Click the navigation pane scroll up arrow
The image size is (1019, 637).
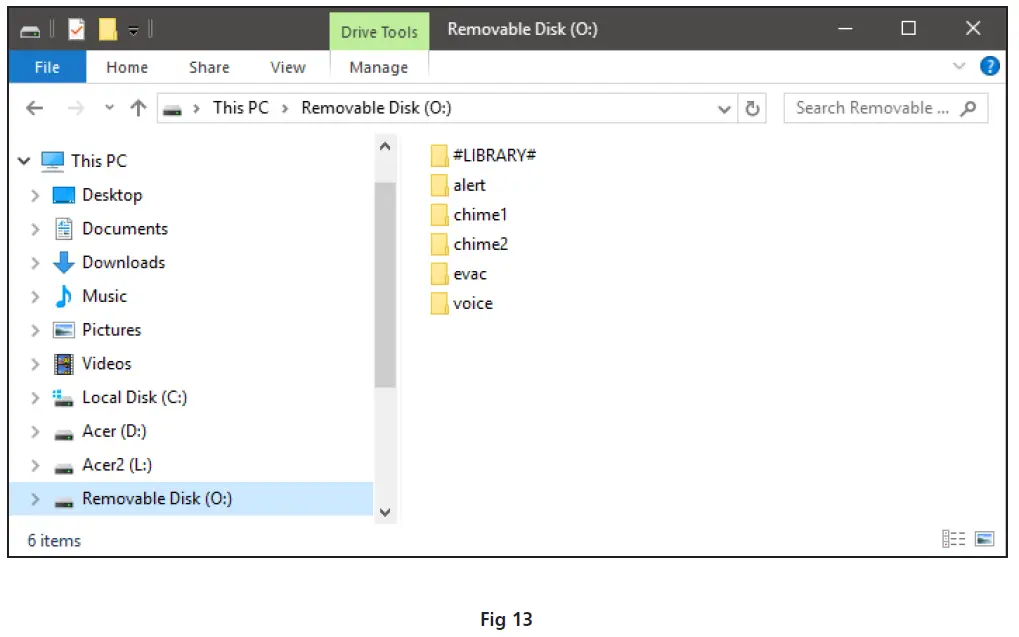pos(385,147)
